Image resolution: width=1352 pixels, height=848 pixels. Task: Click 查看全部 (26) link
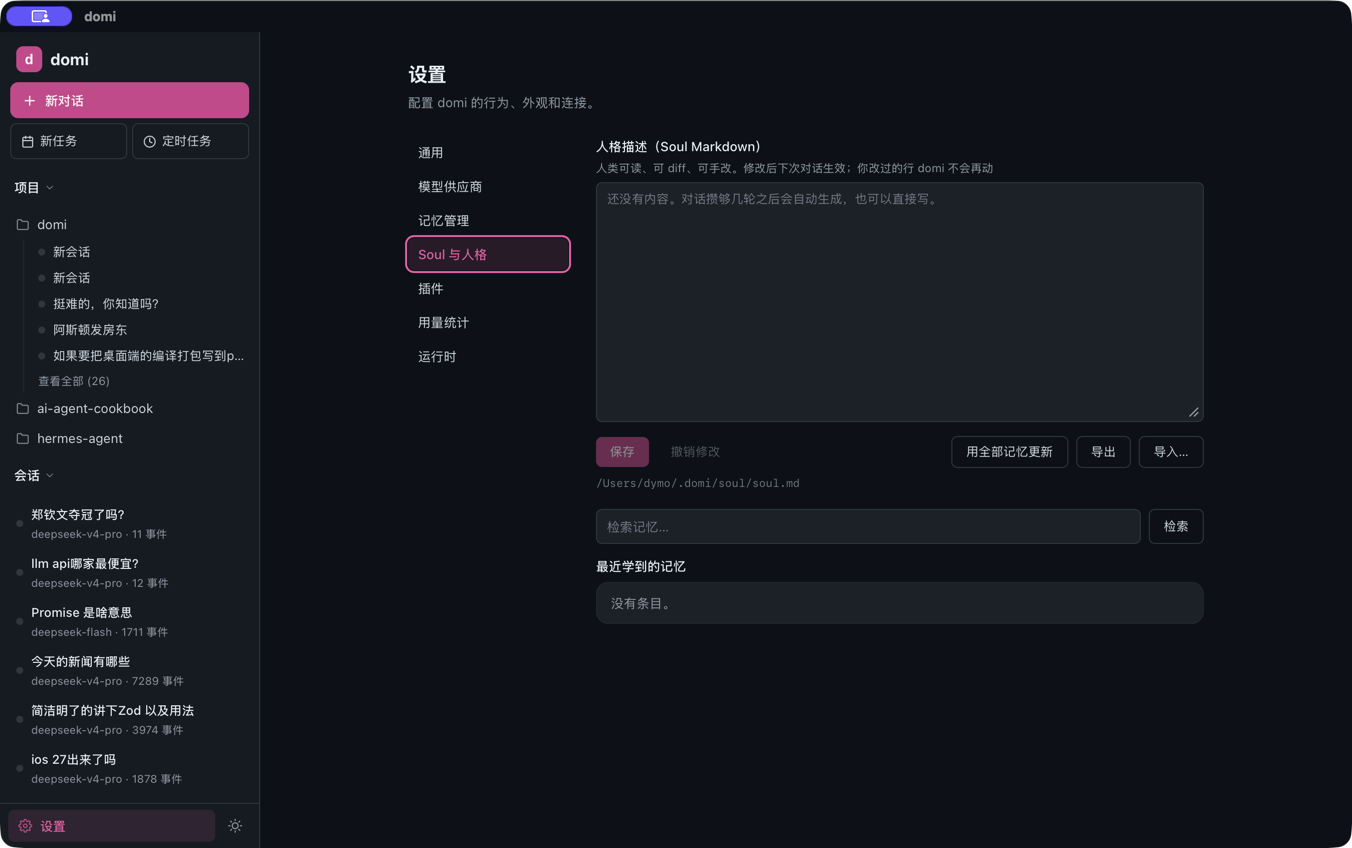pyautogui.click(x=74, y=381)
